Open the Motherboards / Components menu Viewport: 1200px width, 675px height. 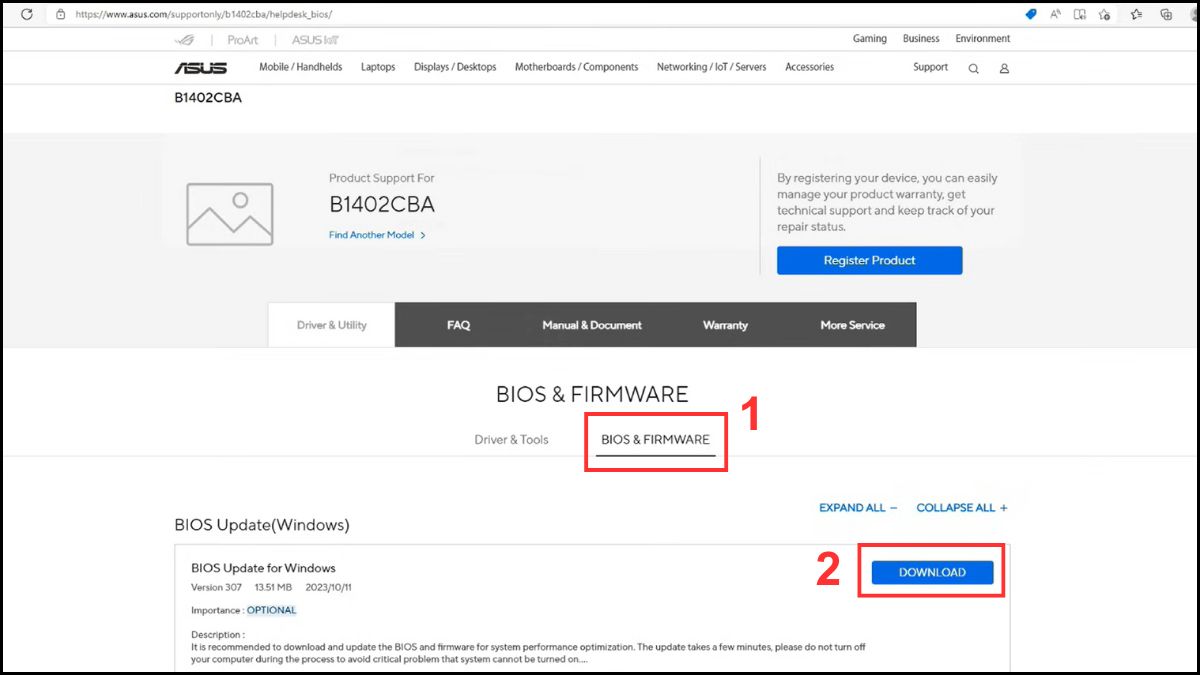click(x=576, y=67)
